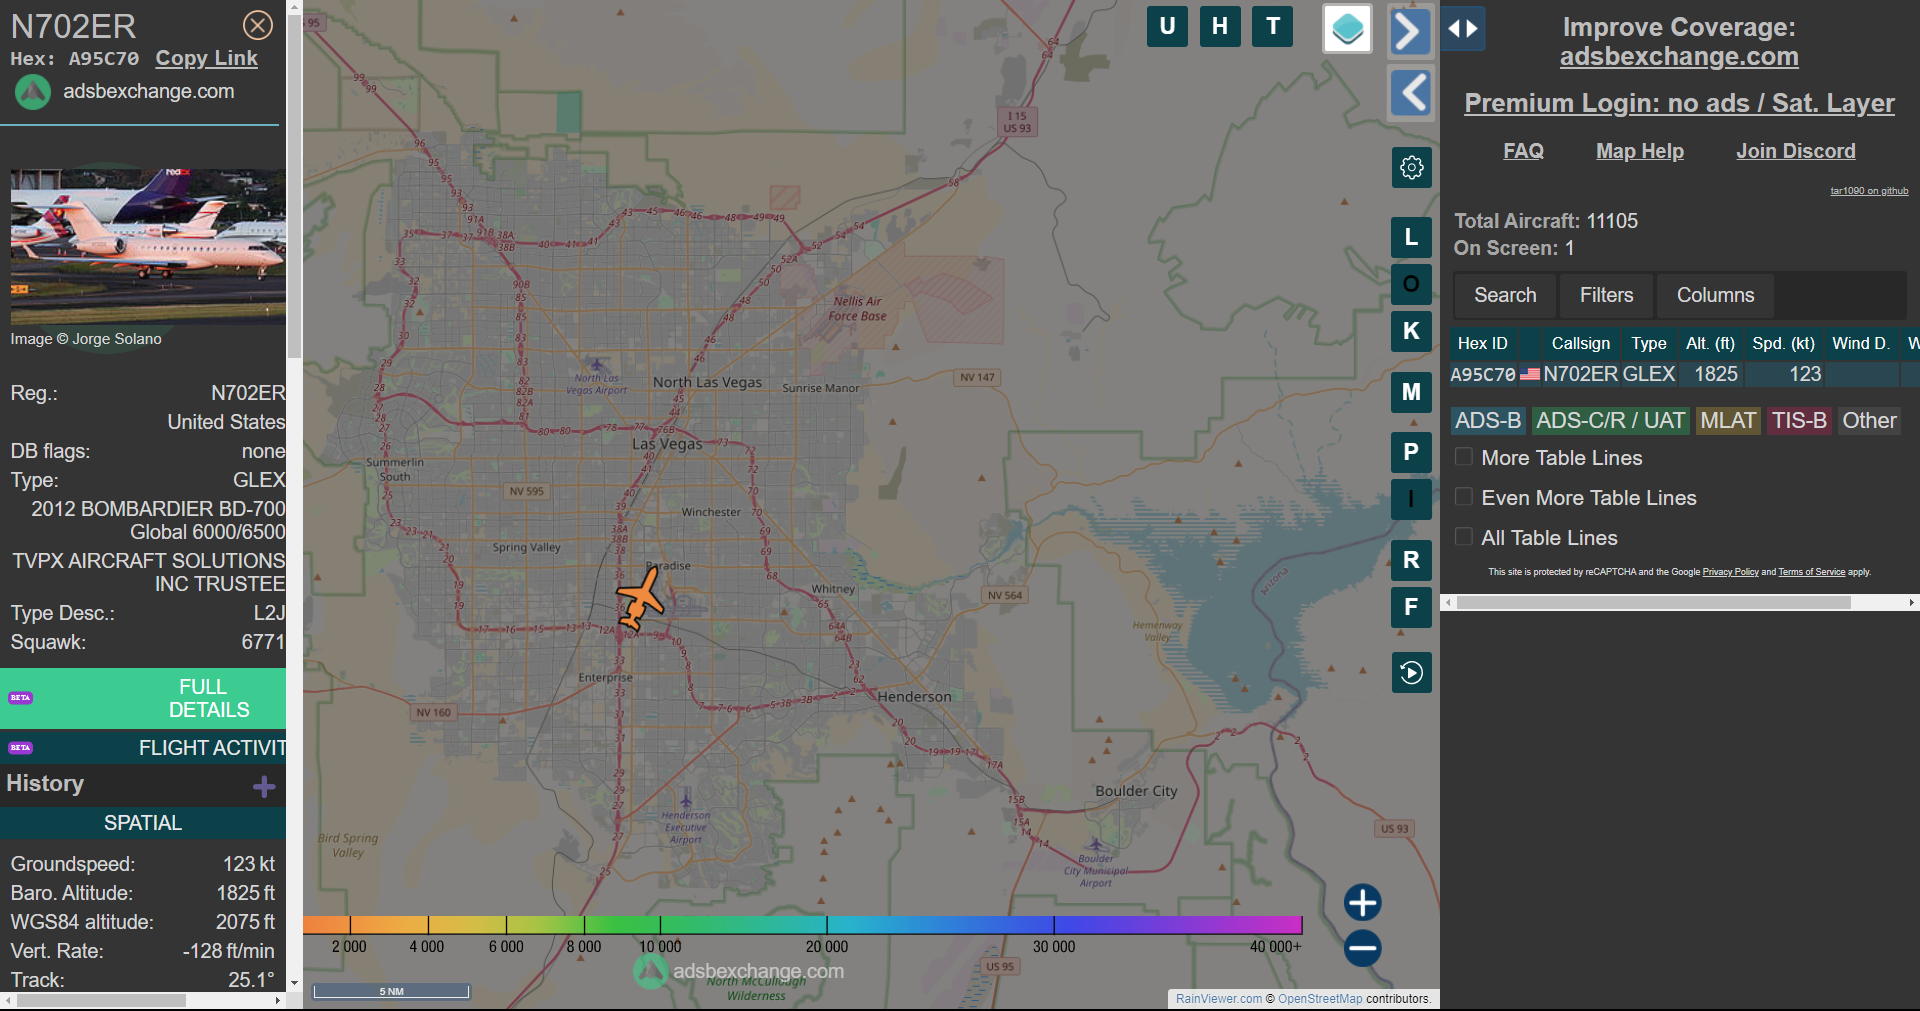This screenshot has width=1920, height=1011.
Task: Open the Search tab
Action: pos(1505,295)
